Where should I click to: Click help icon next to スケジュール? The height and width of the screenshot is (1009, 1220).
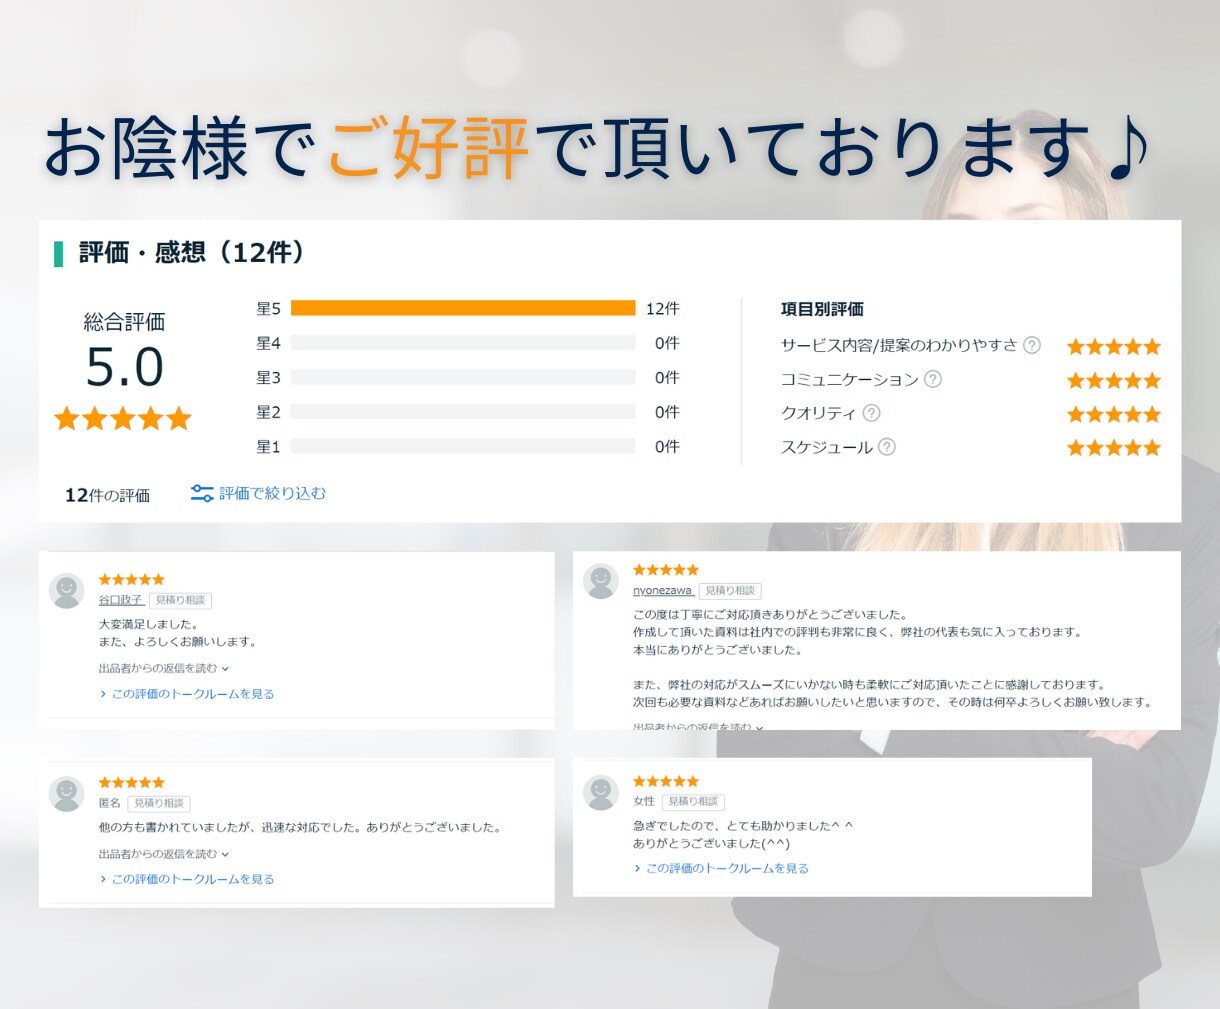point(887,447)
